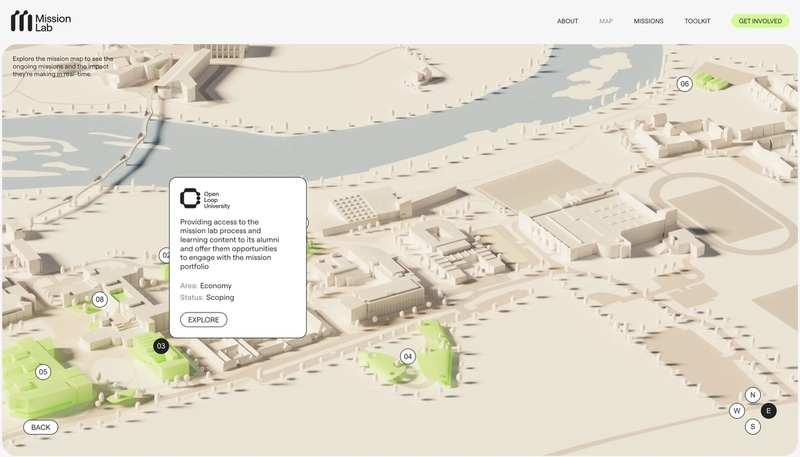Click the GET INVOLVED button
The width and height of the screenshot is (800, 457).
(x=760, y=21)
